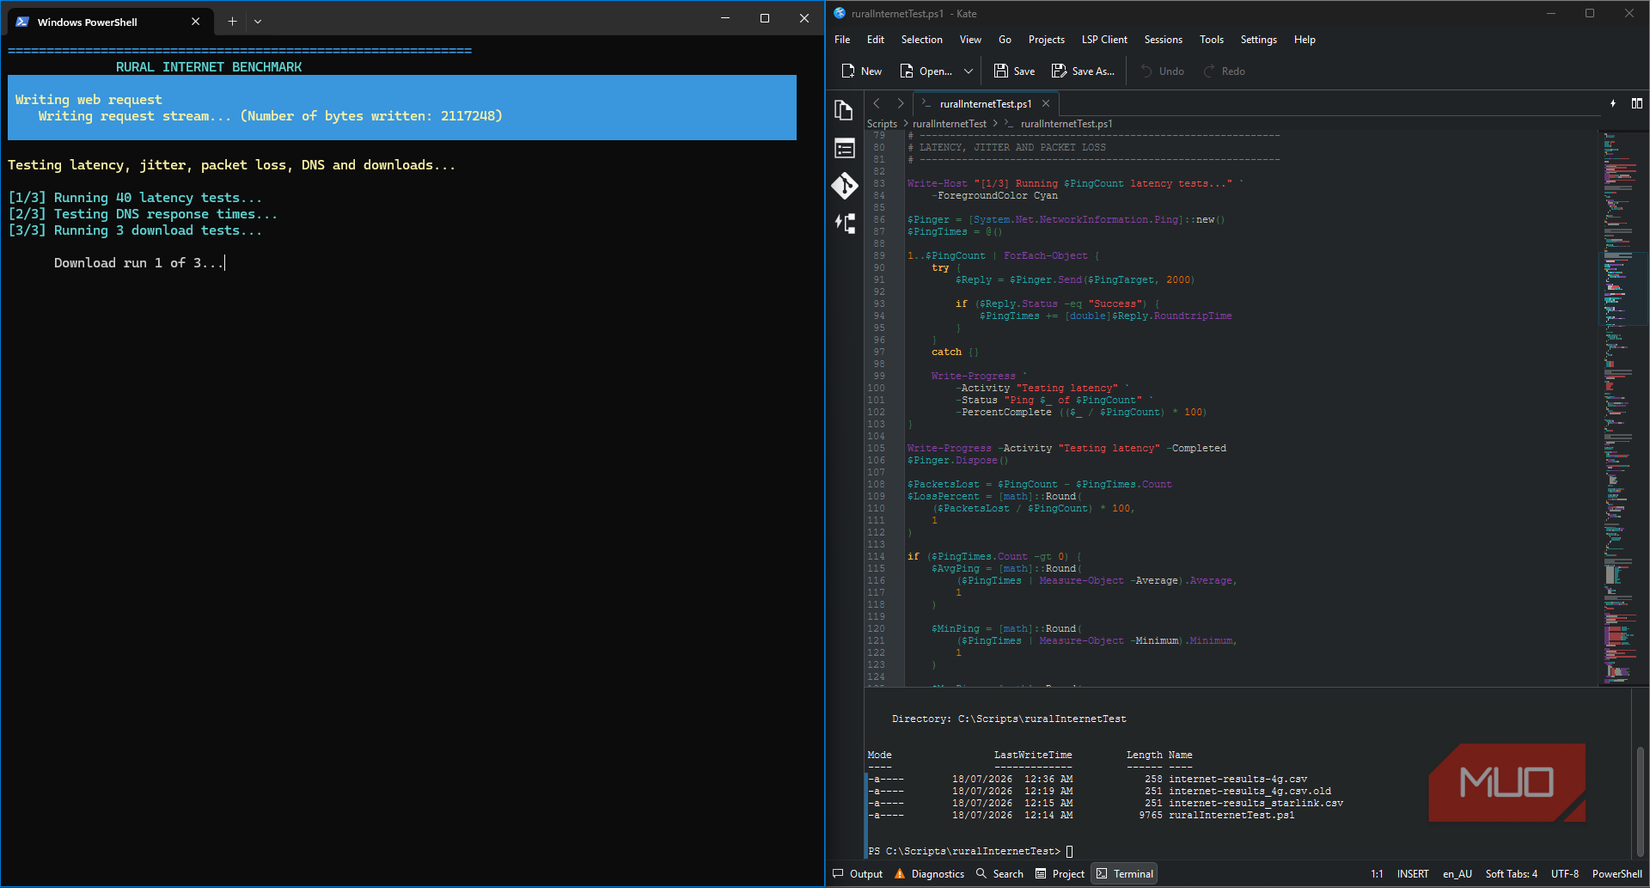
Task: Toggle the Output panel button
Action: (x=858, y=874)
